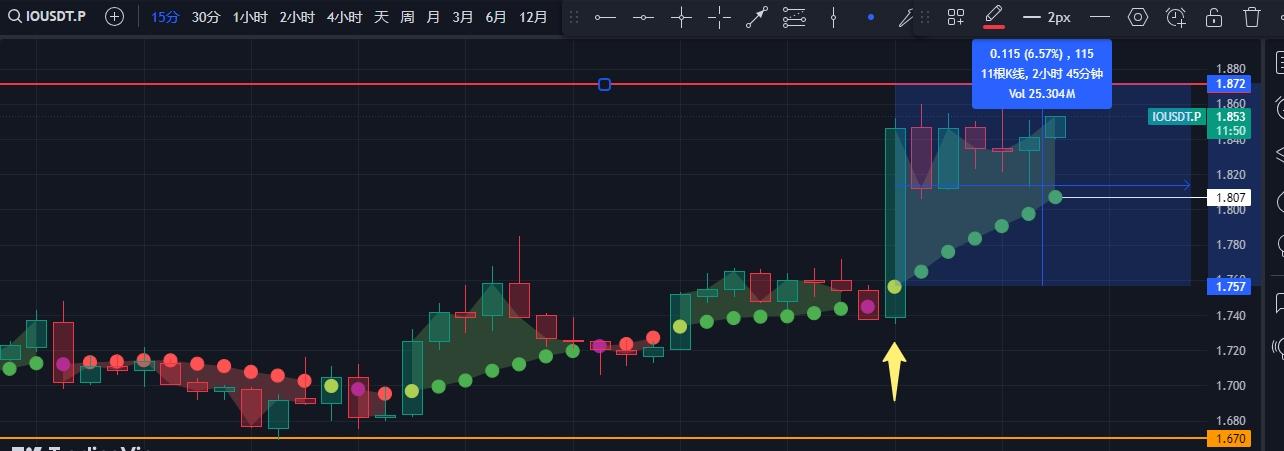1284x451 pixels.
Task: Switch to the 月 (monthly) timeframe
Action: pos(433,17)
